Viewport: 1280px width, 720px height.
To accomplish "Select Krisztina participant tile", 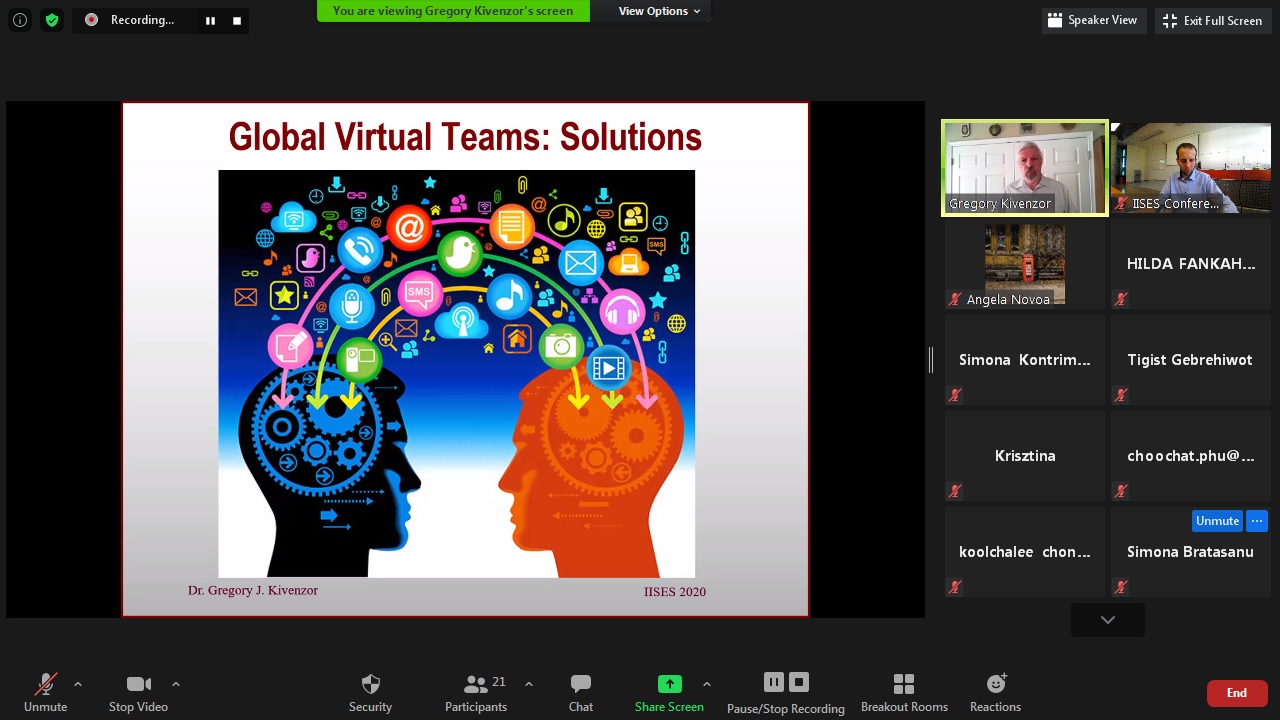I will [1025, 456].
